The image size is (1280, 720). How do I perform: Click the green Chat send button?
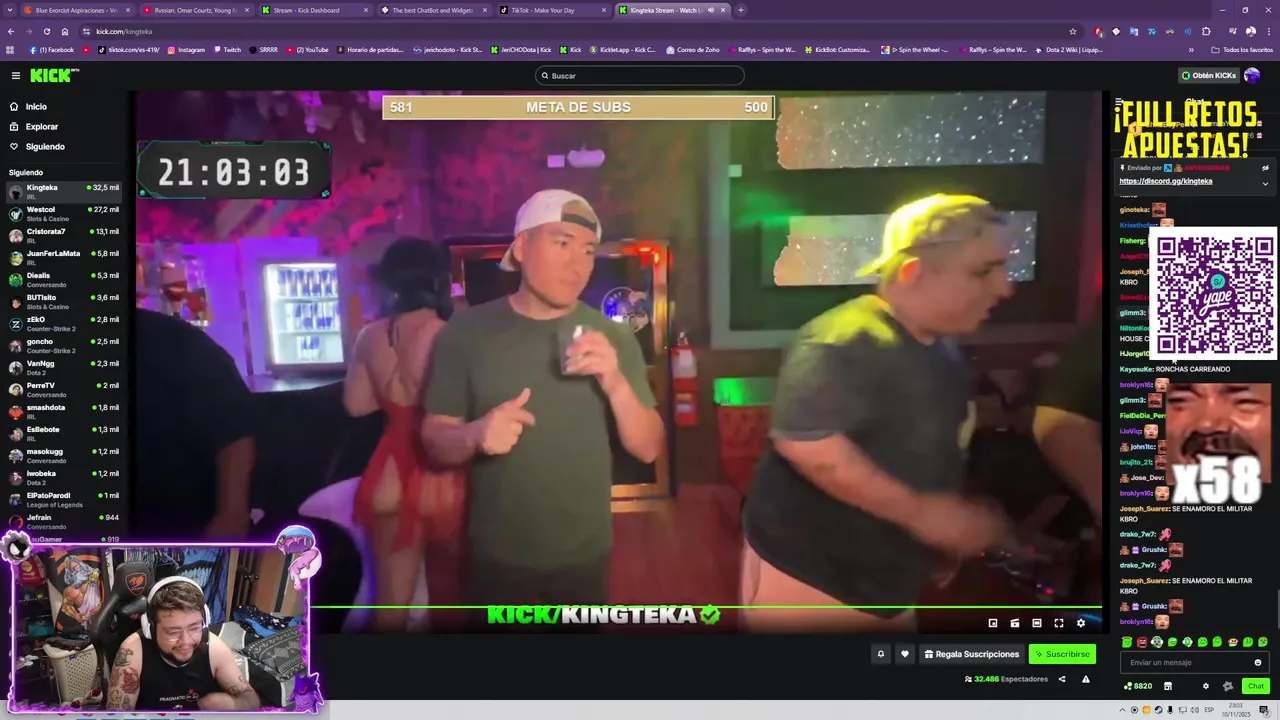(x=1255, y=686)
